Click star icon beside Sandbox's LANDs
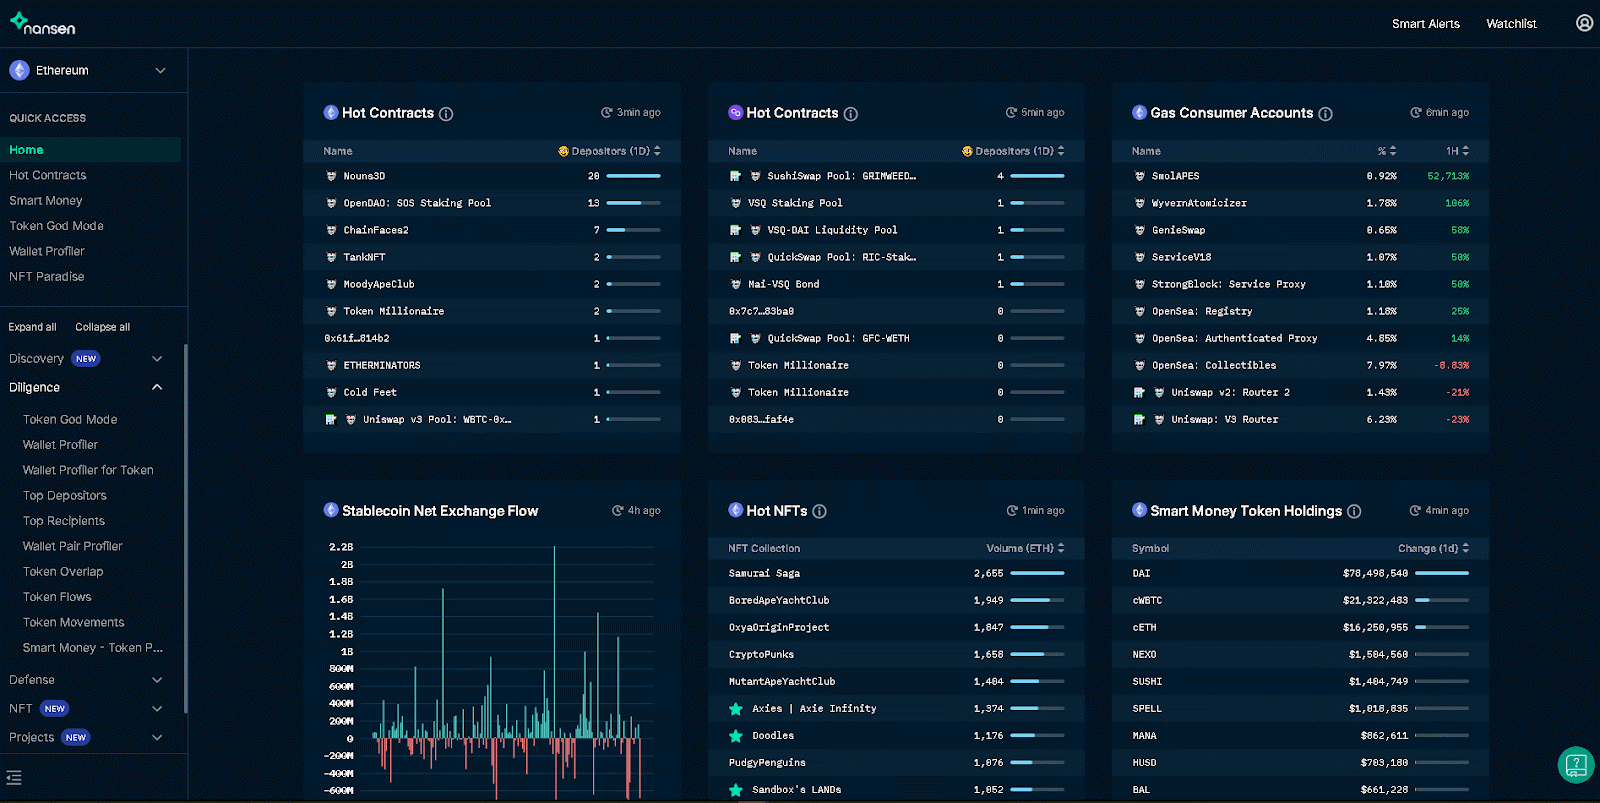This screenshot has height=803, width=1600. (x=736, y=790)
